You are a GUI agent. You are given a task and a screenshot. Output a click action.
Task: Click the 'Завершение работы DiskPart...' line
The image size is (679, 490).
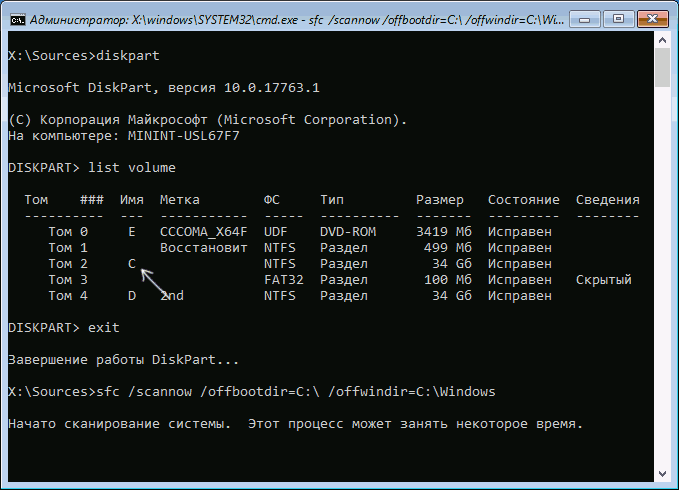click(123, 360)
